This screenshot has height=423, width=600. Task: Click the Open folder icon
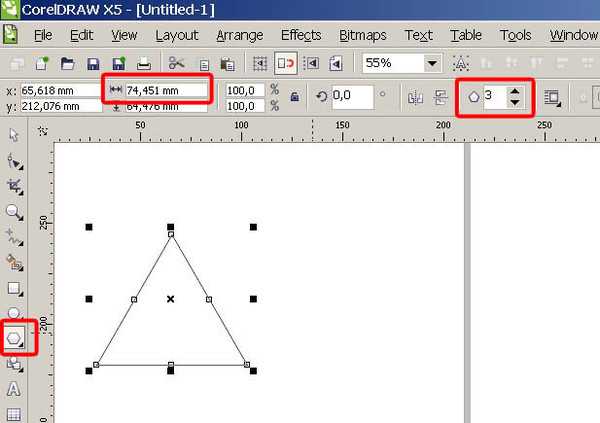(67, 63)
